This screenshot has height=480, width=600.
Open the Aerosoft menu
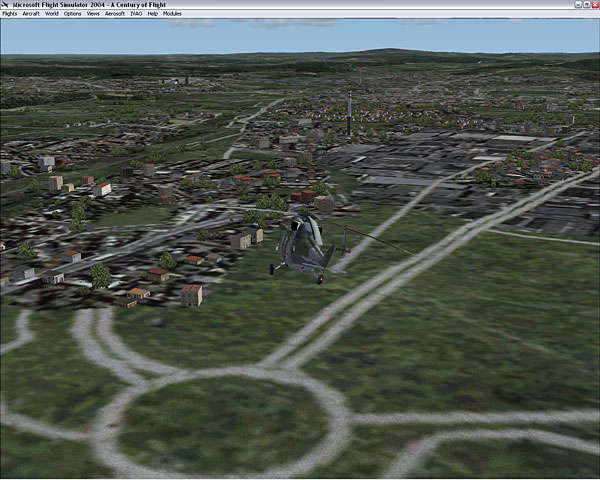click(115, 14)
